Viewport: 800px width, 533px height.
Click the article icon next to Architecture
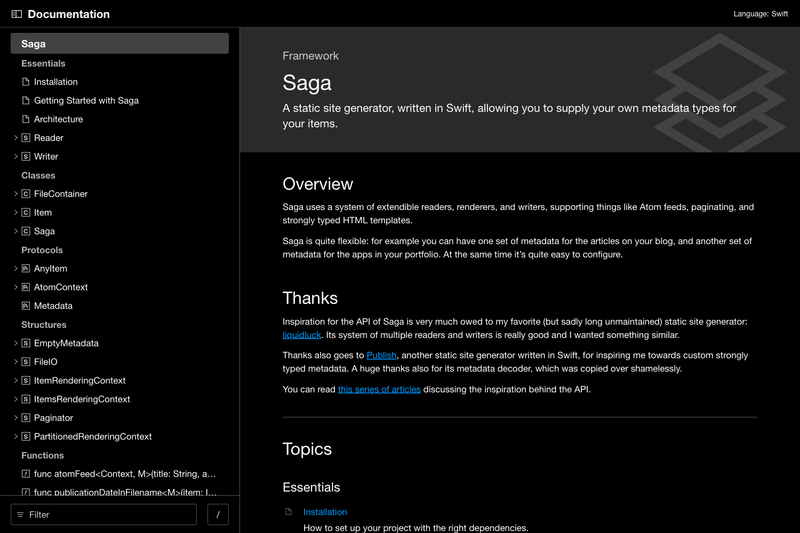tap(26, 119)
